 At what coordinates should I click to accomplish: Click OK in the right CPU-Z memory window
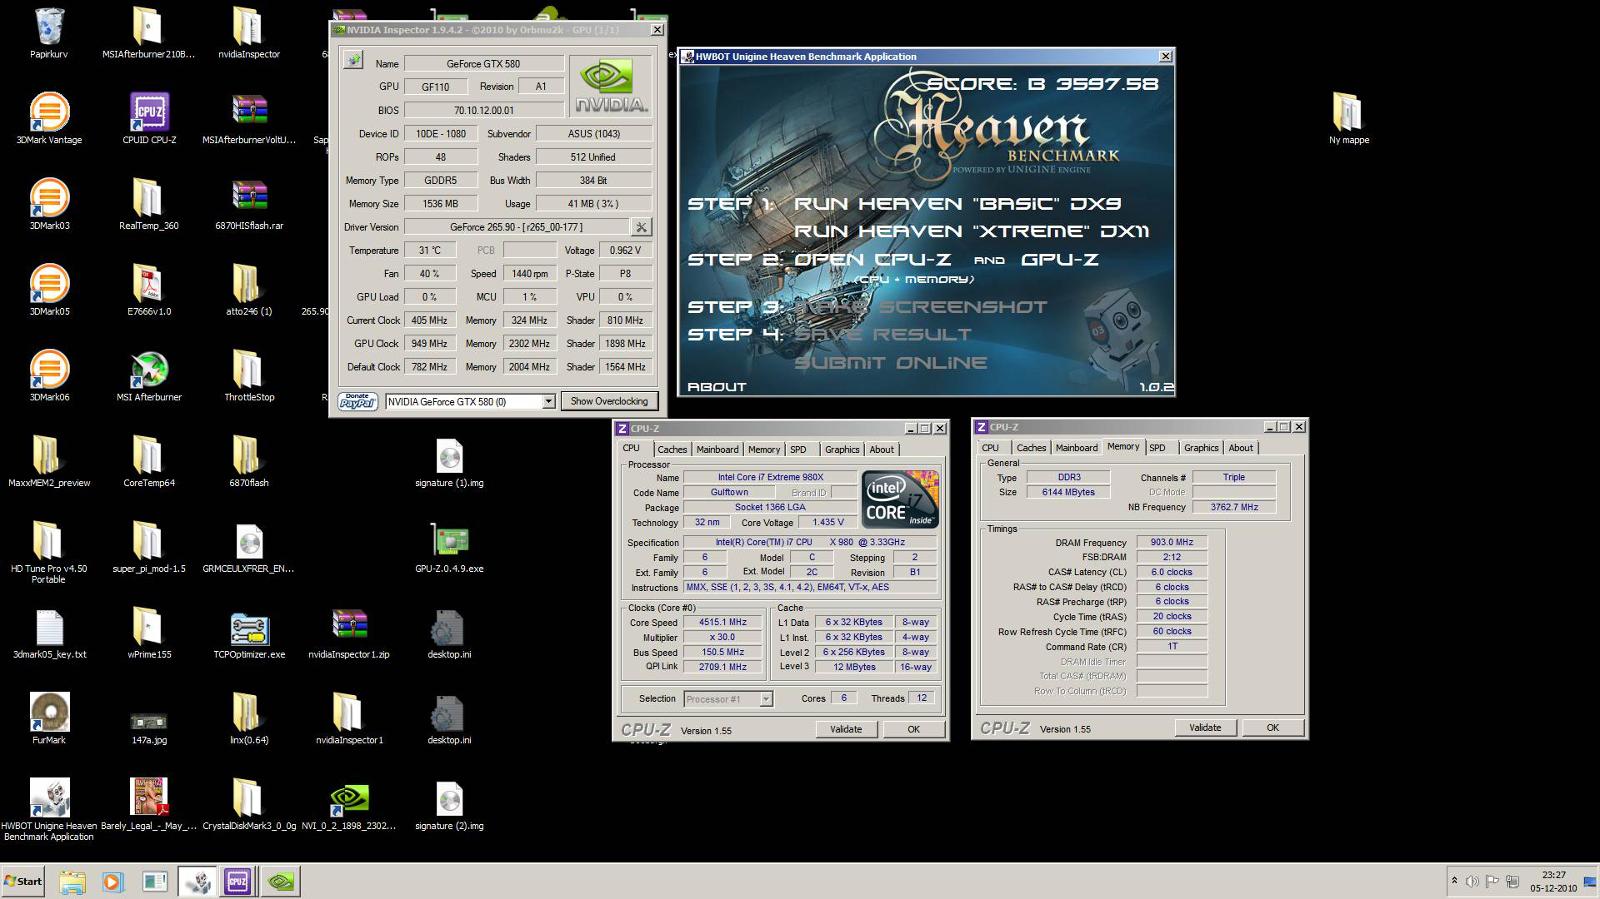1272,728
